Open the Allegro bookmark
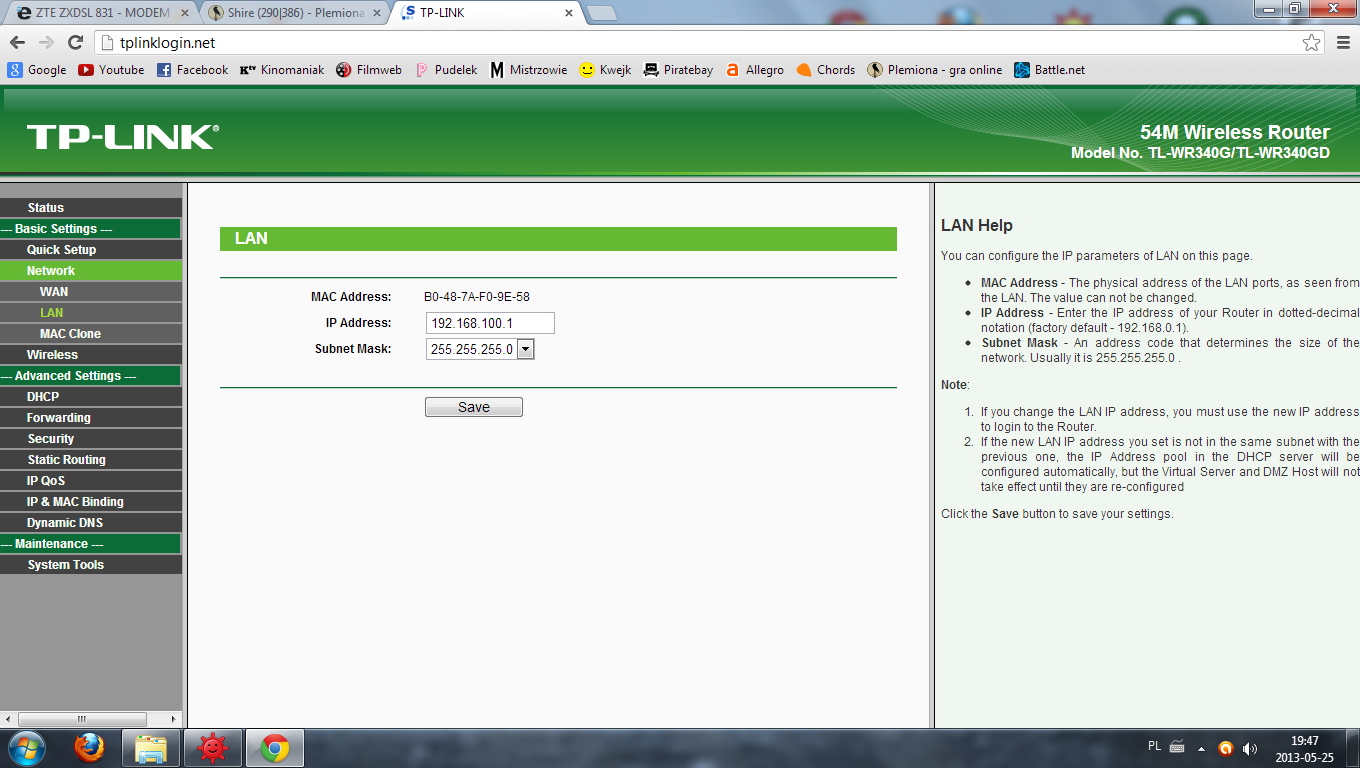Screen dimensions: 1360x768 [755, 70]
